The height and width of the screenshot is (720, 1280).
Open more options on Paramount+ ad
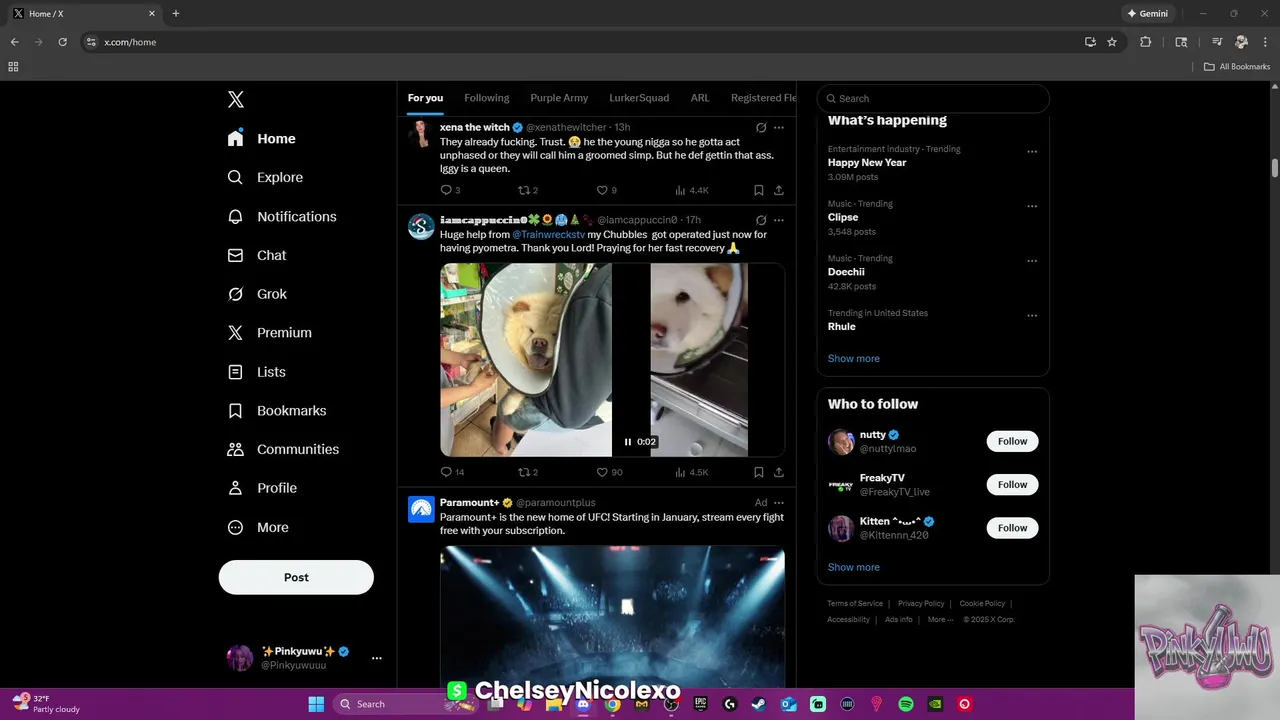(779, 502)
